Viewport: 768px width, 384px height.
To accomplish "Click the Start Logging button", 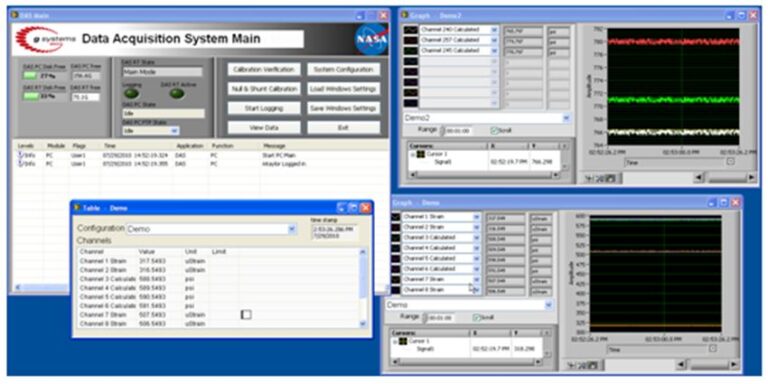I will tap(264, 108).
